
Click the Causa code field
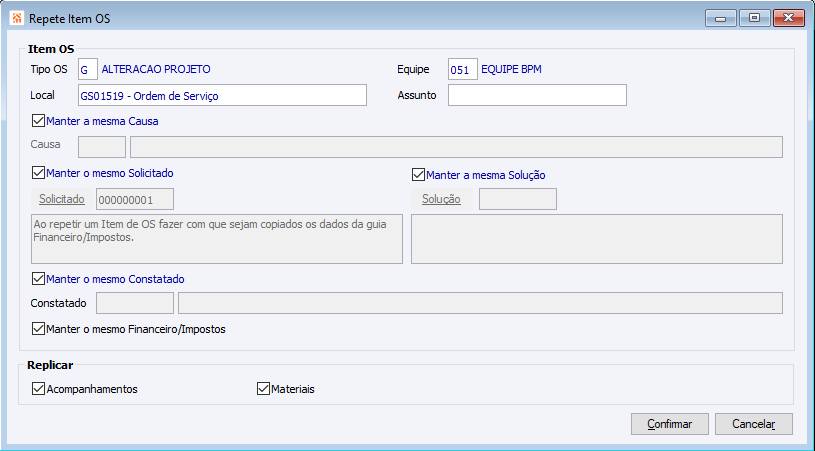point(102,147)
